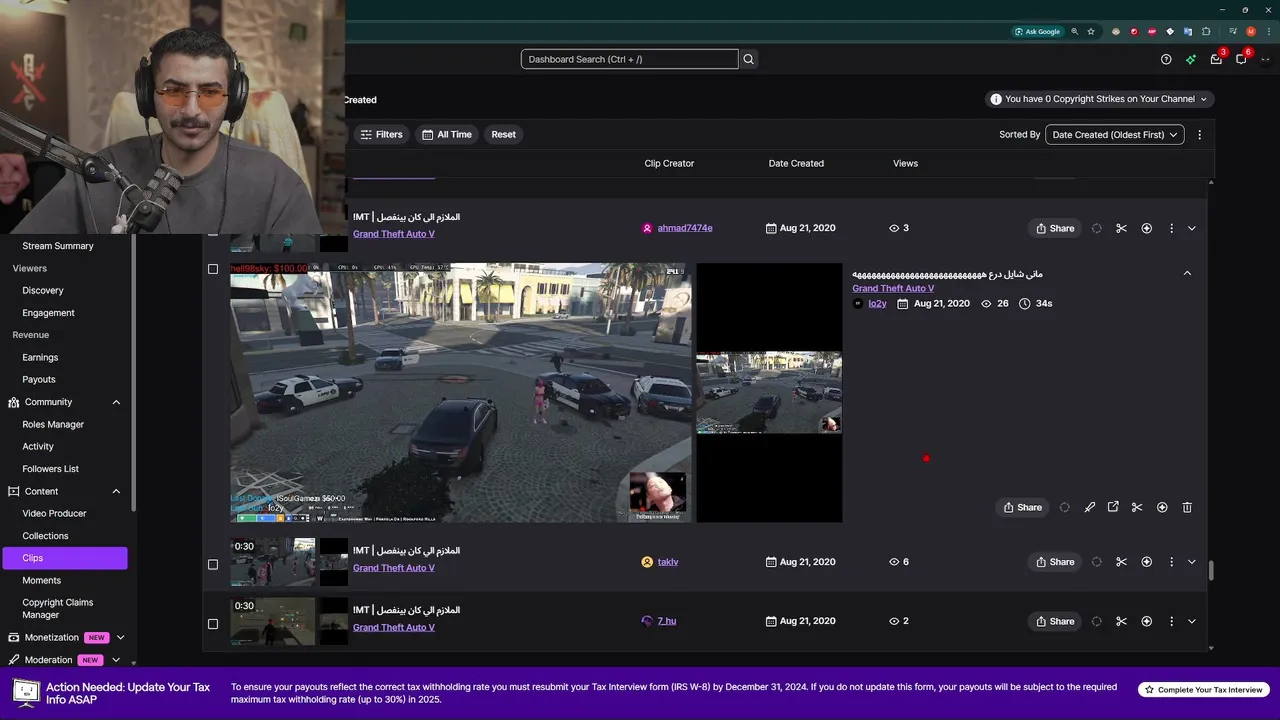The width and height of the screenshot is (1280, 720).
Task: Open the Chrome profile avatar M
Action: [1251, 31]
